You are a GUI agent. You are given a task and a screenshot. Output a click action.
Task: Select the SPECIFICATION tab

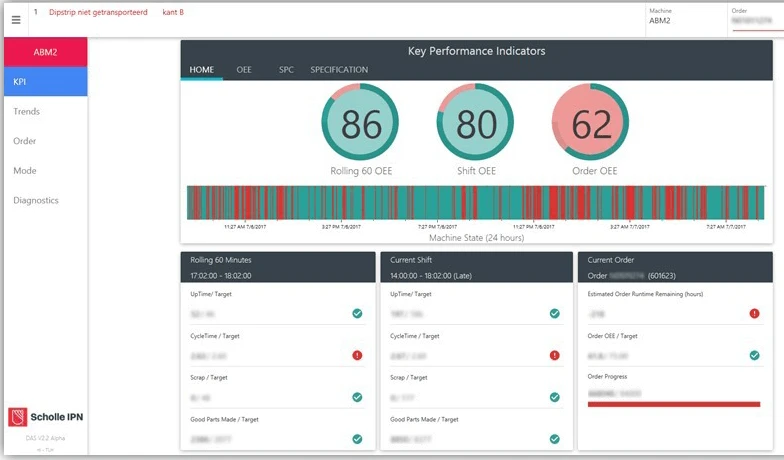click(339, 70)
